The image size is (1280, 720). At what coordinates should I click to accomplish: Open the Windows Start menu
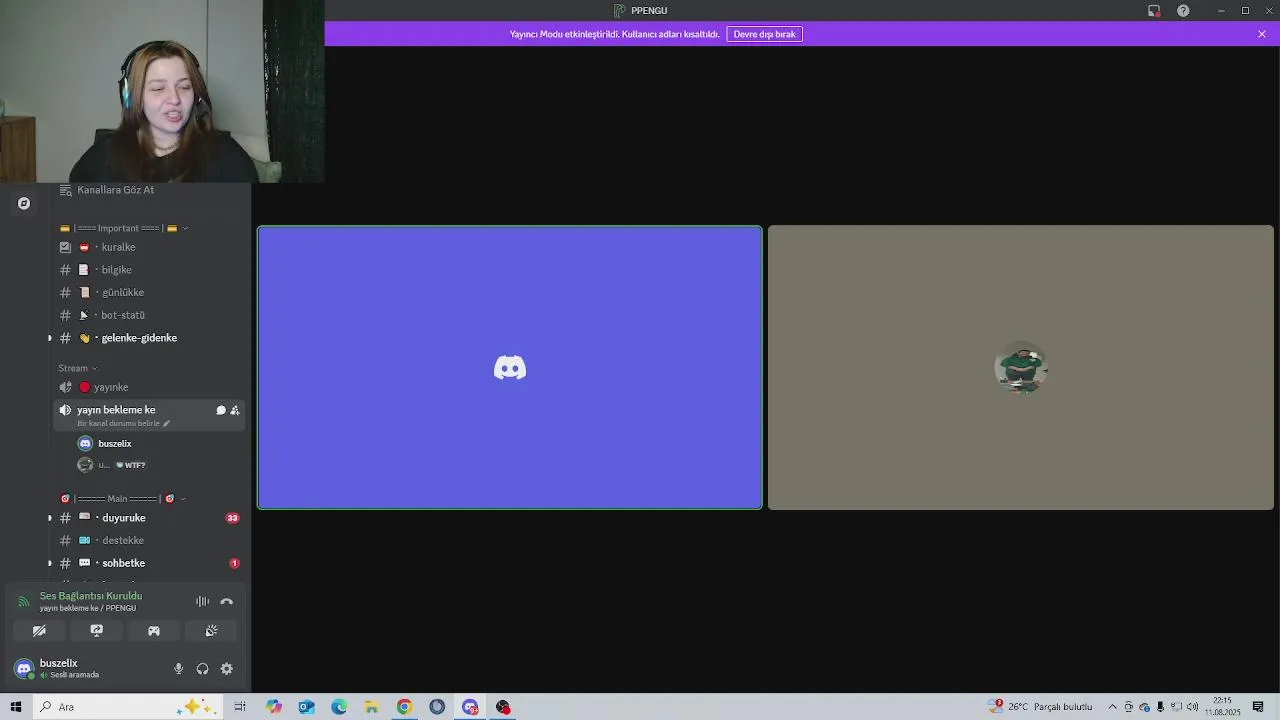pos(16,707)
